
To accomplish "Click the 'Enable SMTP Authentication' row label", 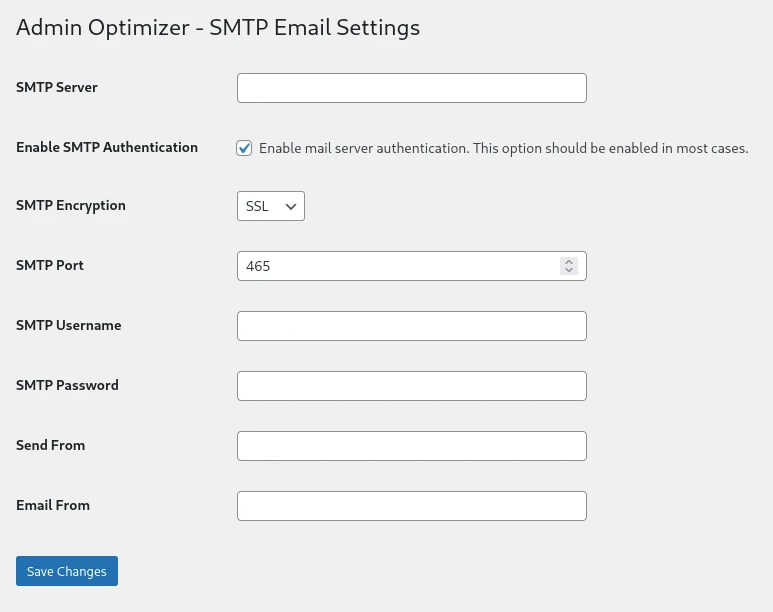I will (x=107, y=147).
